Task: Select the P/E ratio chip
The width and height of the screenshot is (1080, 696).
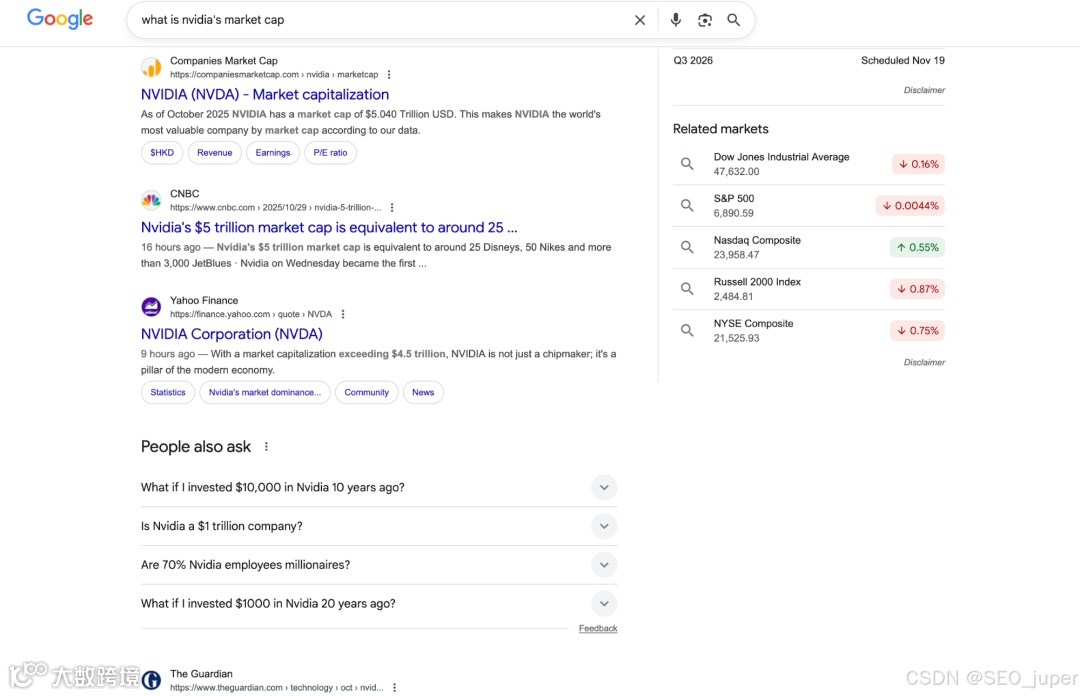Action: (330, 153)
